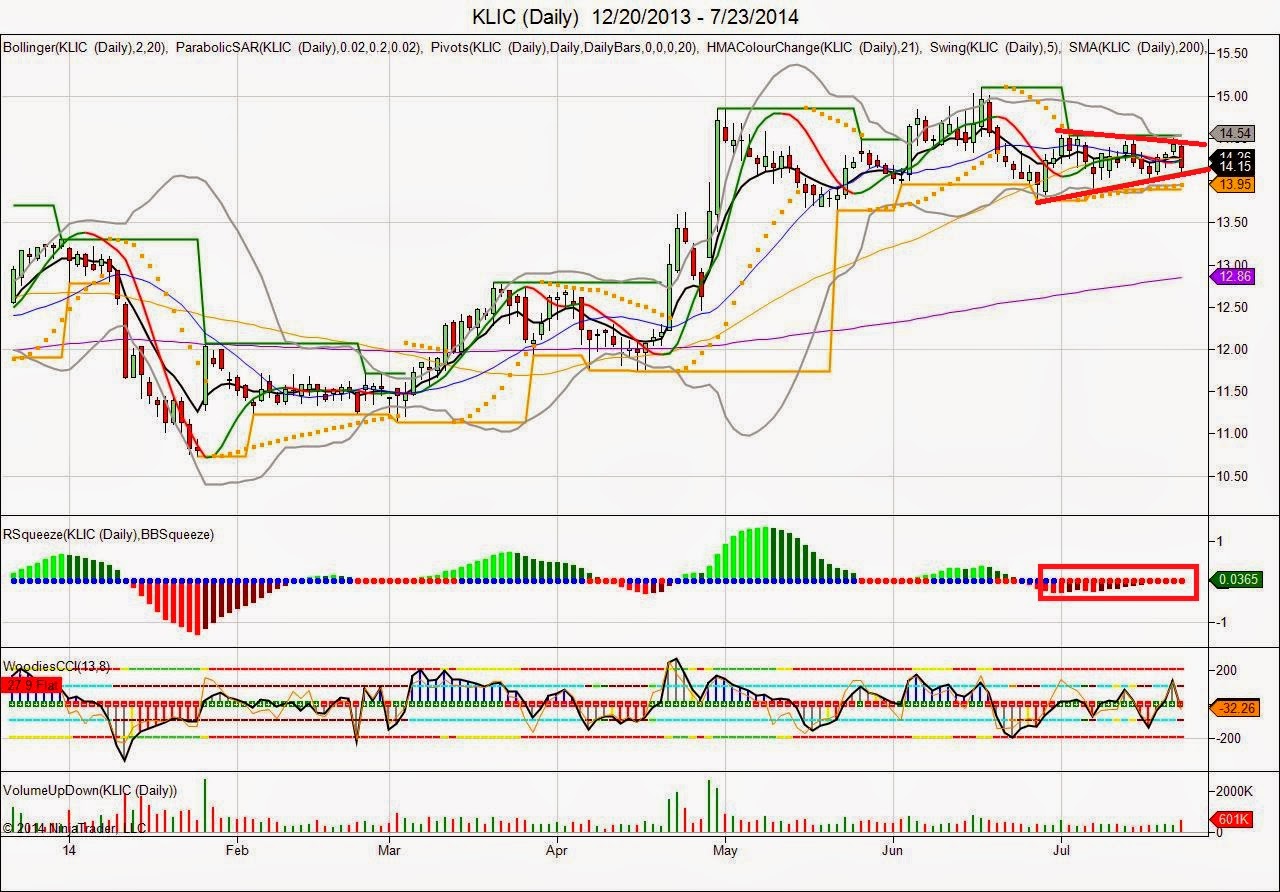The image size is (1280, 892).
Task: Click the red 601K volume marker
Action: click(x=1229, y=820)
